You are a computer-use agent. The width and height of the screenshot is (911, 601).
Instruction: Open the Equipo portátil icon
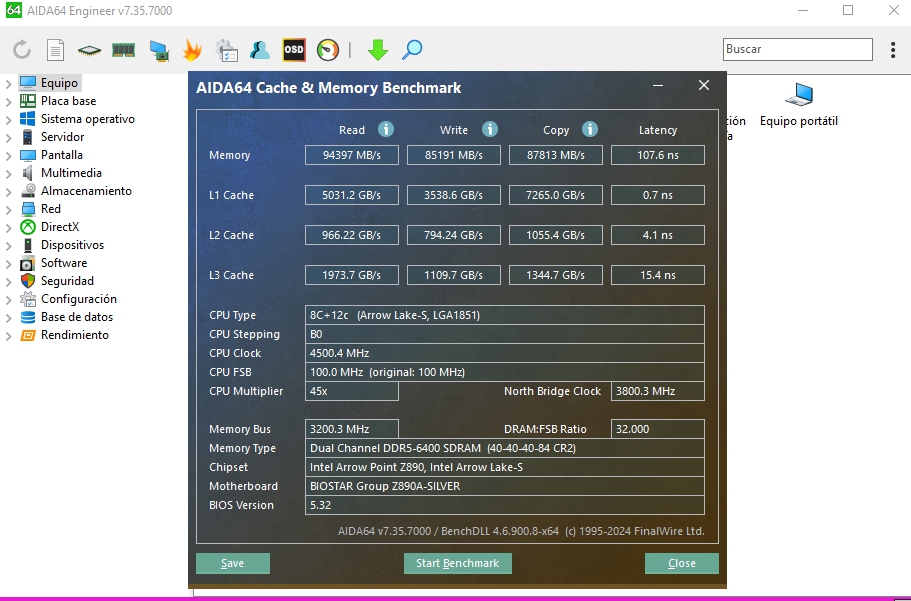[799, 105]
